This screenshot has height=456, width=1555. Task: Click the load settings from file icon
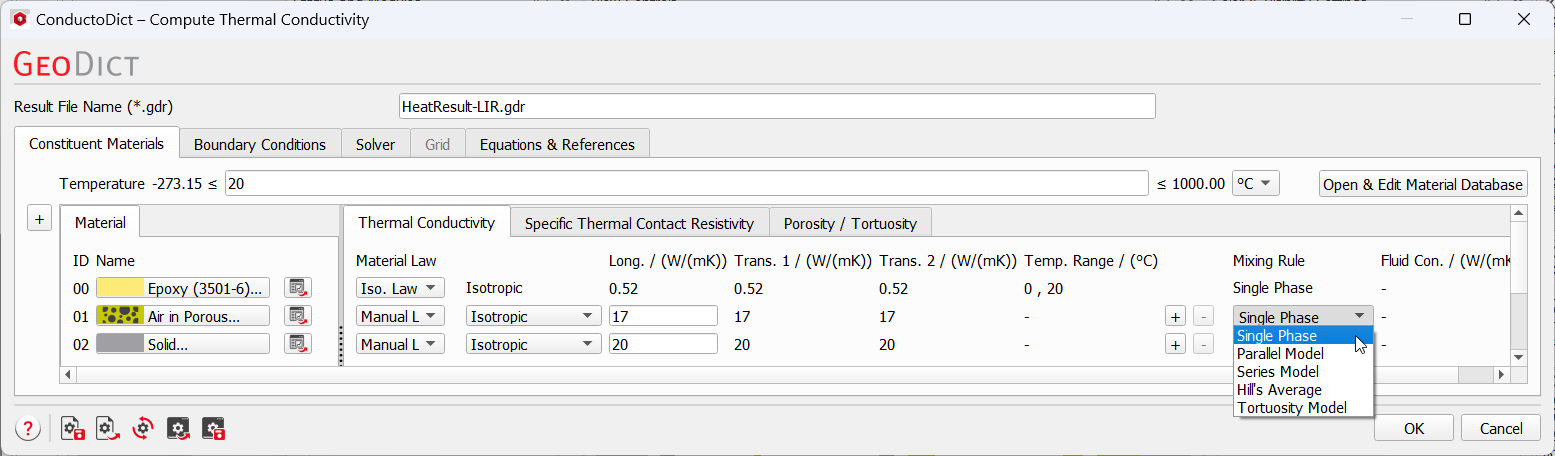click(107, 429)
